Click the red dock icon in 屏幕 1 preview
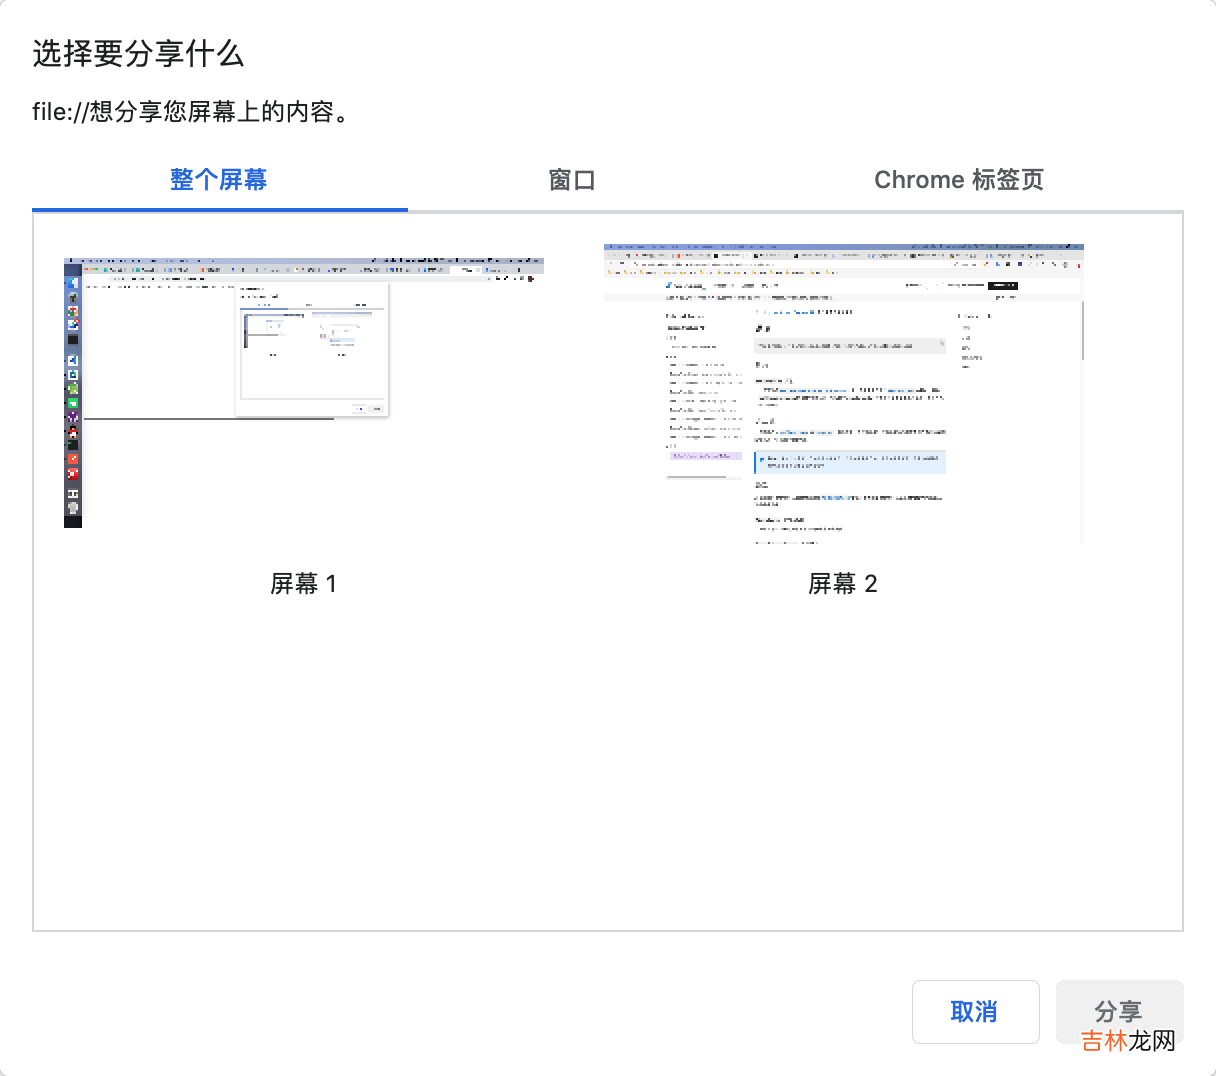This screenshot has width=1216, height=1076. [x=72, y=473]
